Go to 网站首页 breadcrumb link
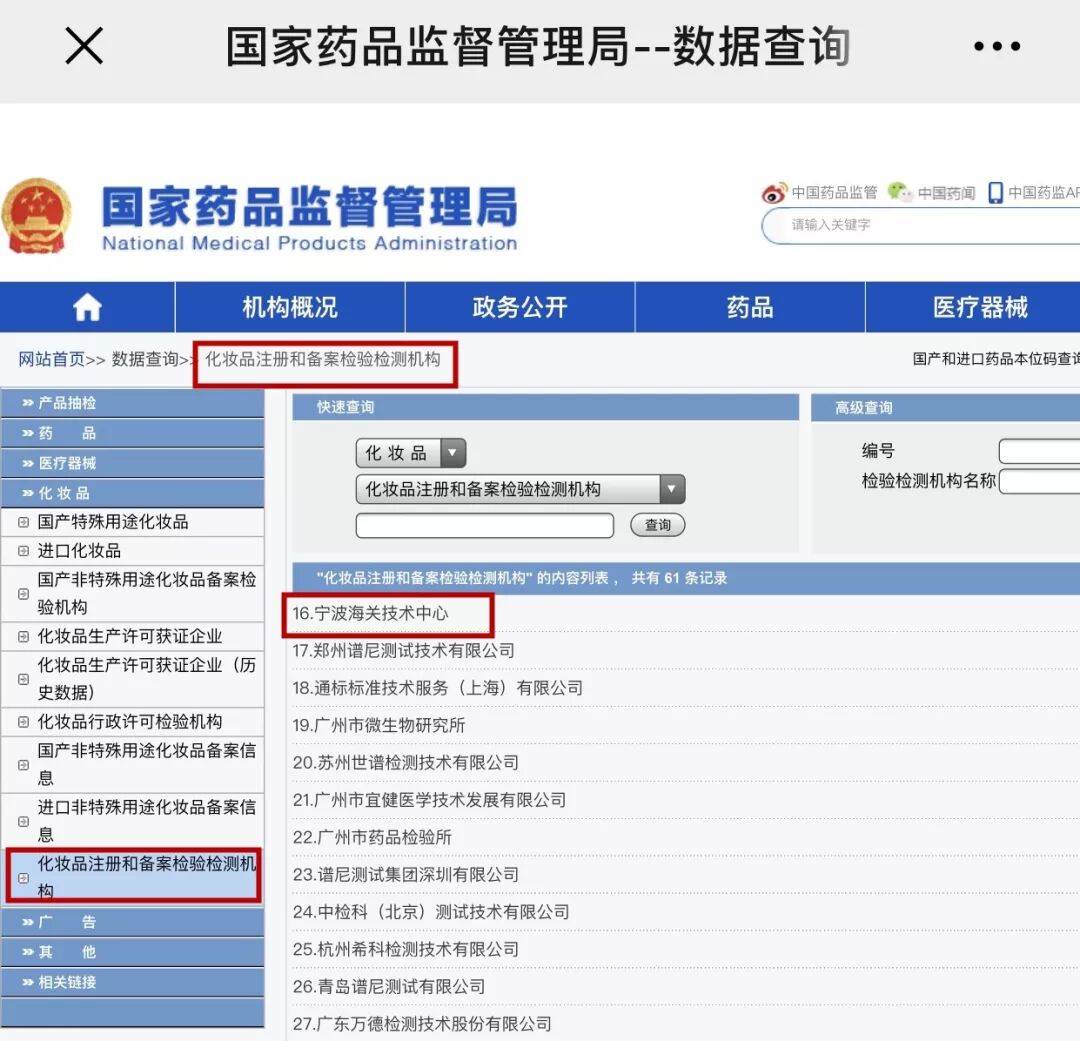1080x1041 pixels. click(x=51, y=360)
